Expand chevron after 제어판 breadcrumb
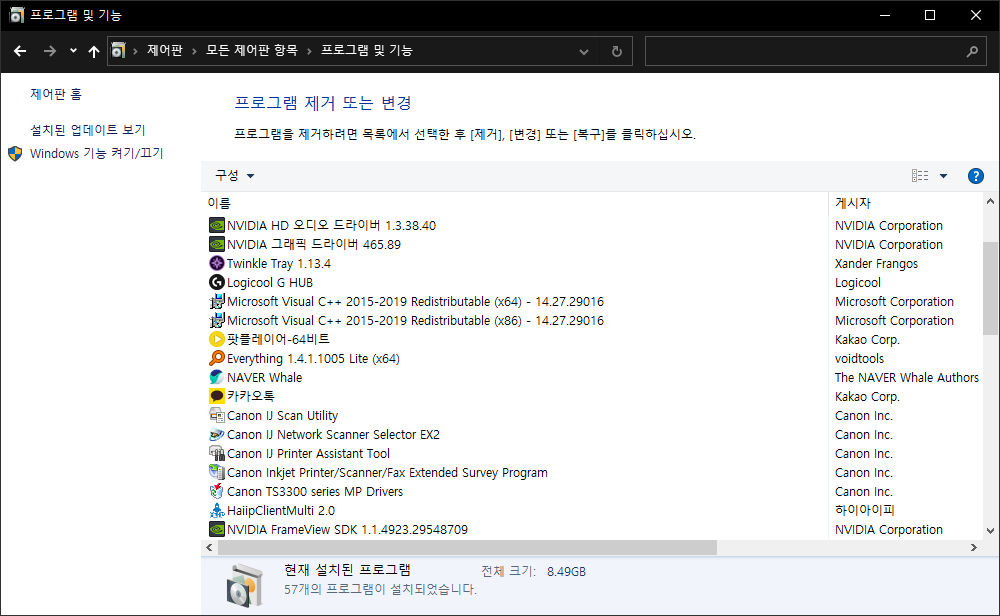The width and height of the screenshot is (1000, 616). click(x=194, y=51)
